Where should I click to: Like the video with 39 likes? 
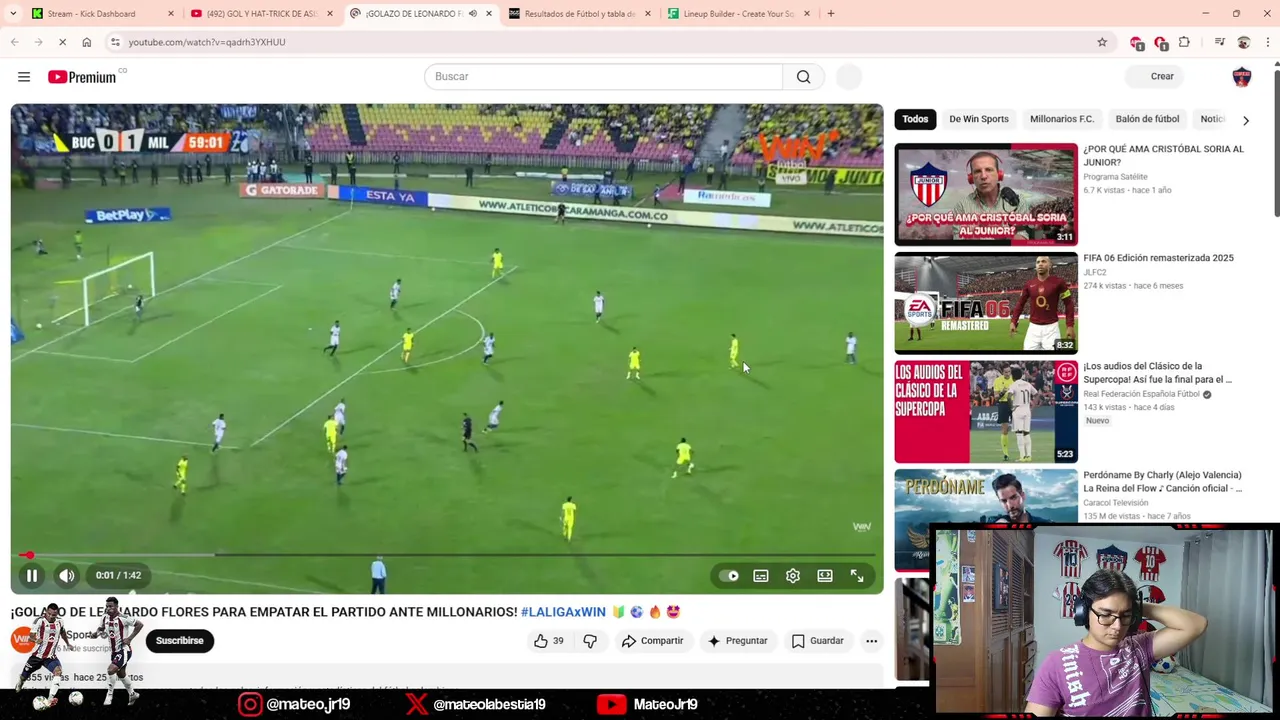[549, 641]
